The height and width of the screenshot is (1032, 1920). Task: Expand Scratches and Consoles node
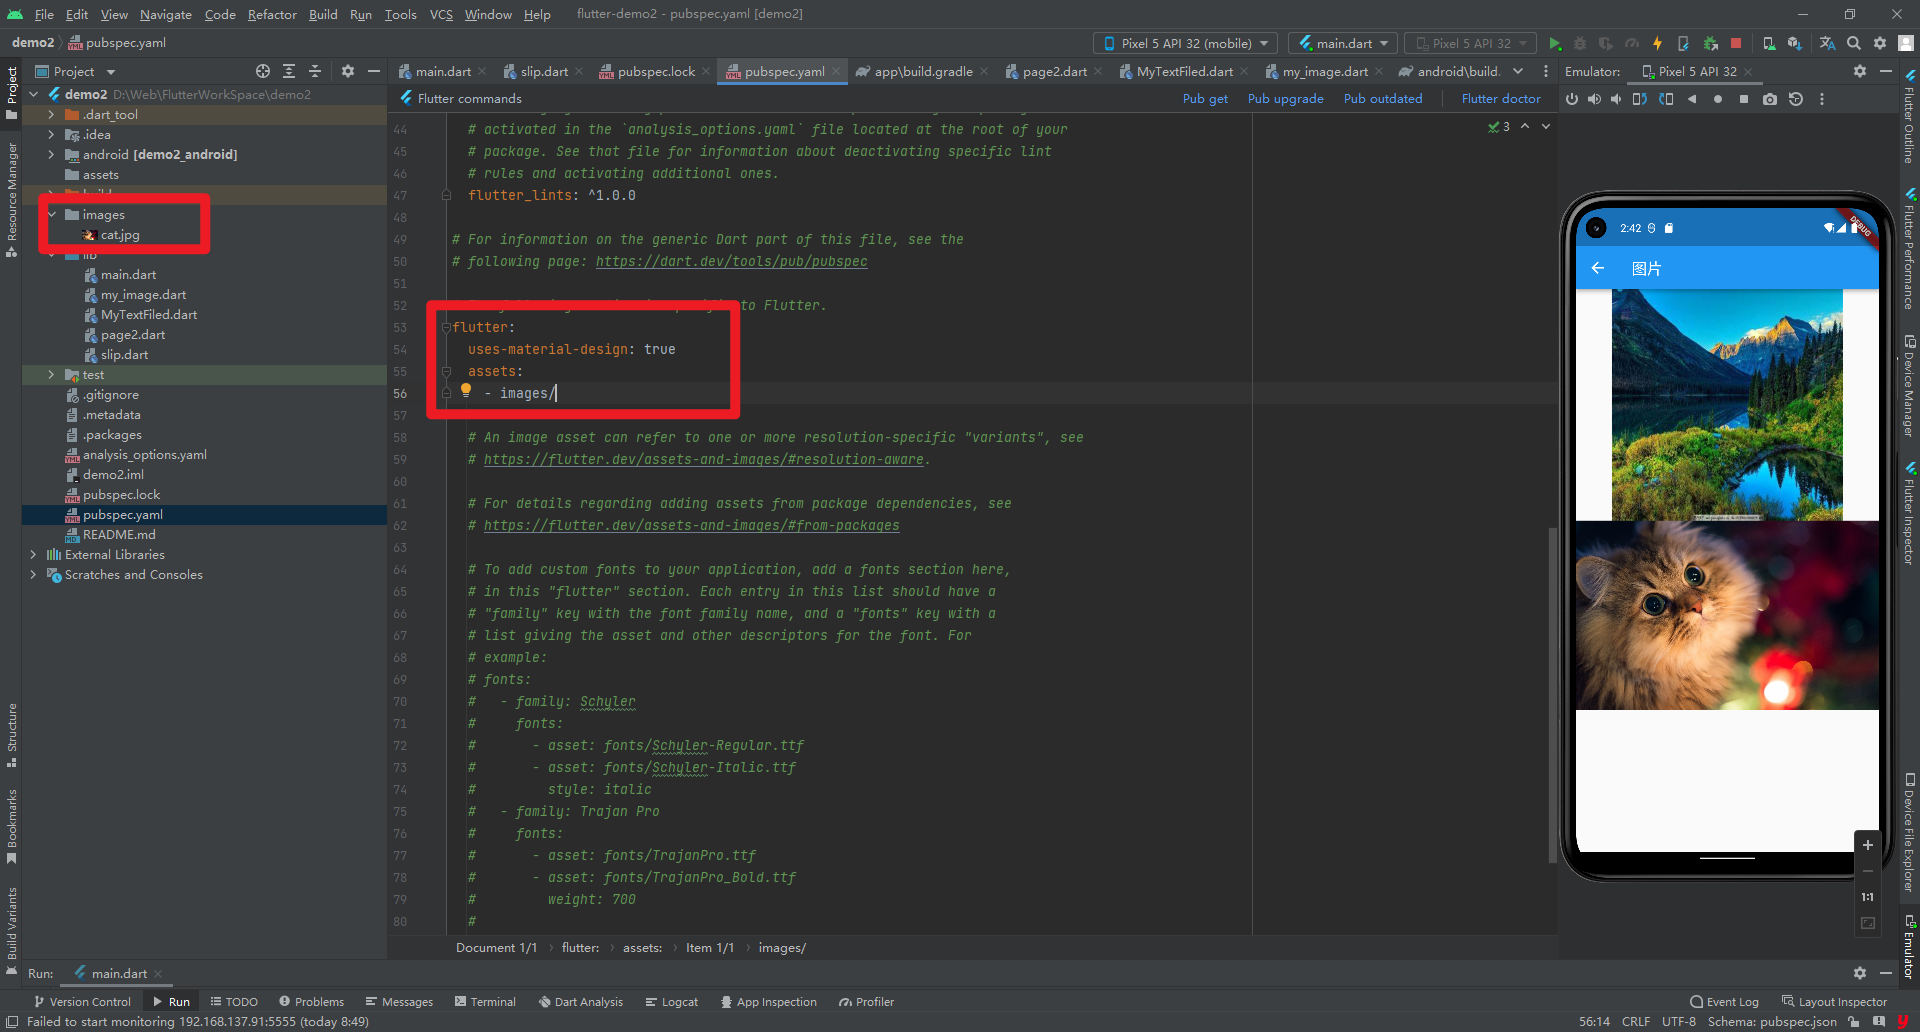click(x=34, y=574)
